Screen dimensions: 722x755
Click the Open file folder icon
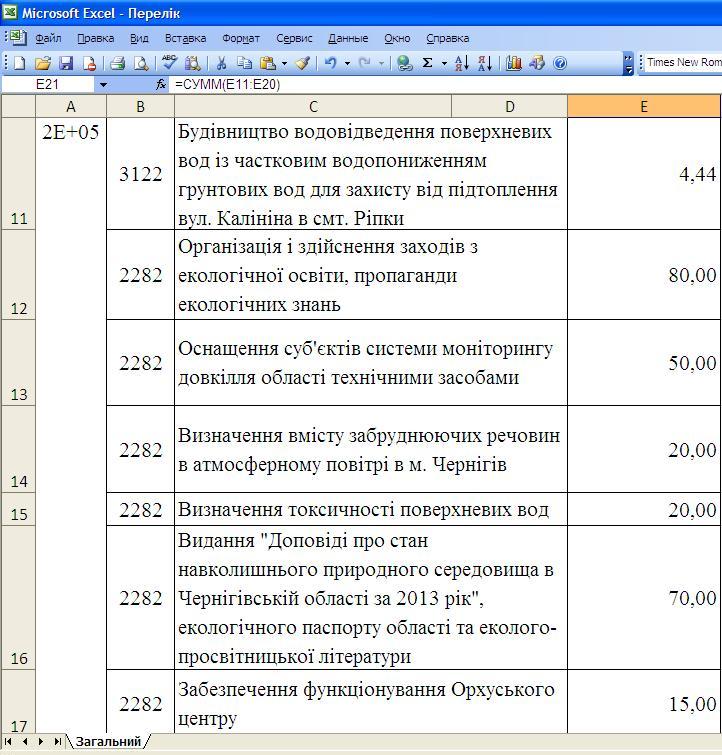tap(43, 63)
